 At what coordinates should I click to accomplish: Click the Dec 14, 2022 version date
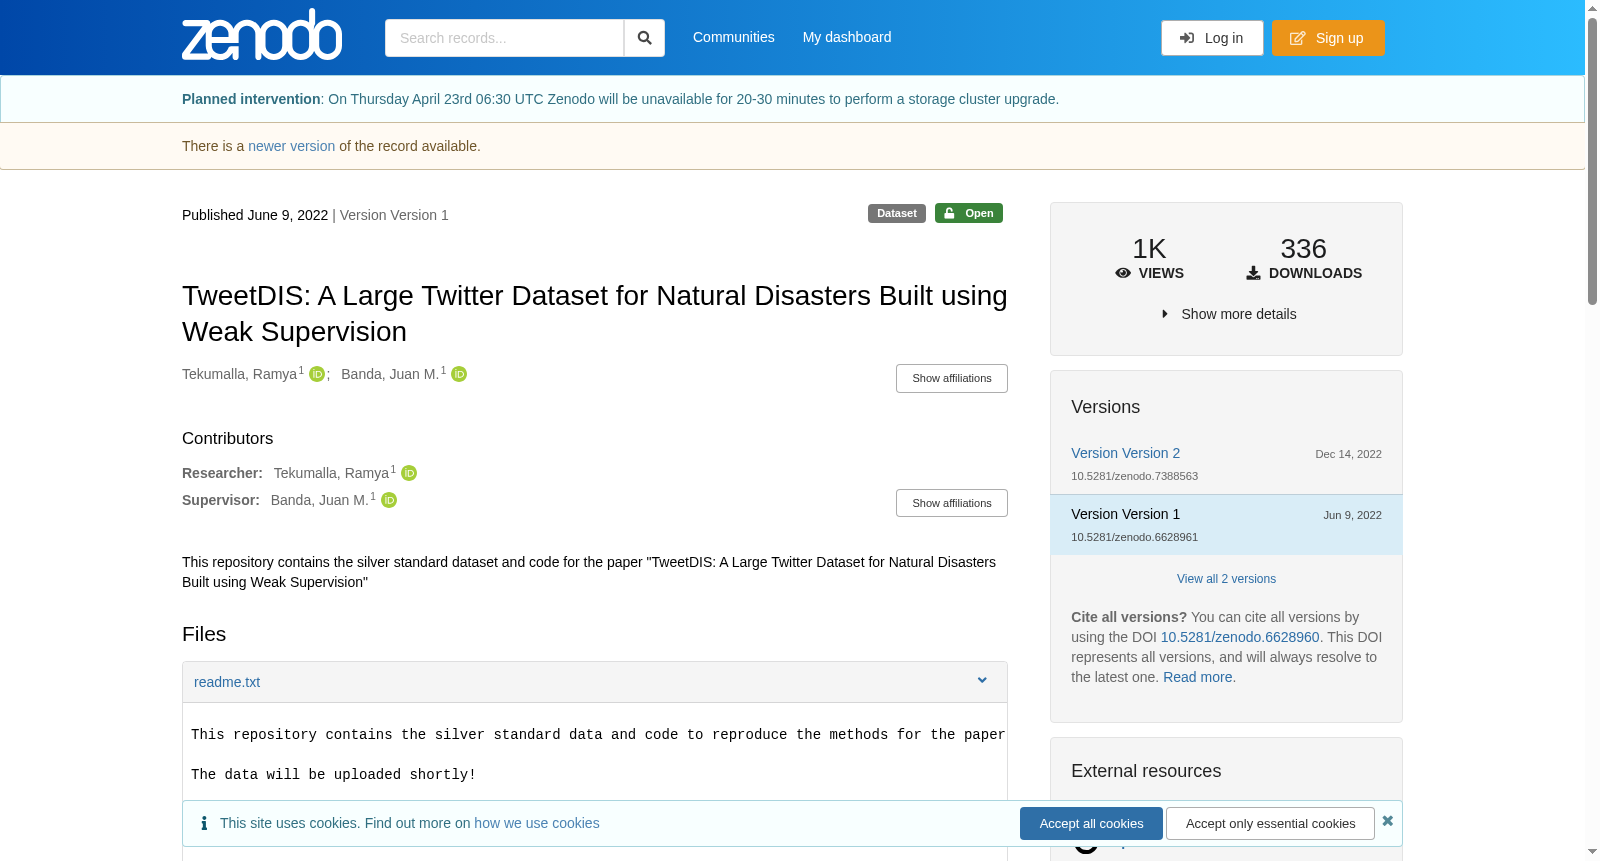pos(1348,454)
